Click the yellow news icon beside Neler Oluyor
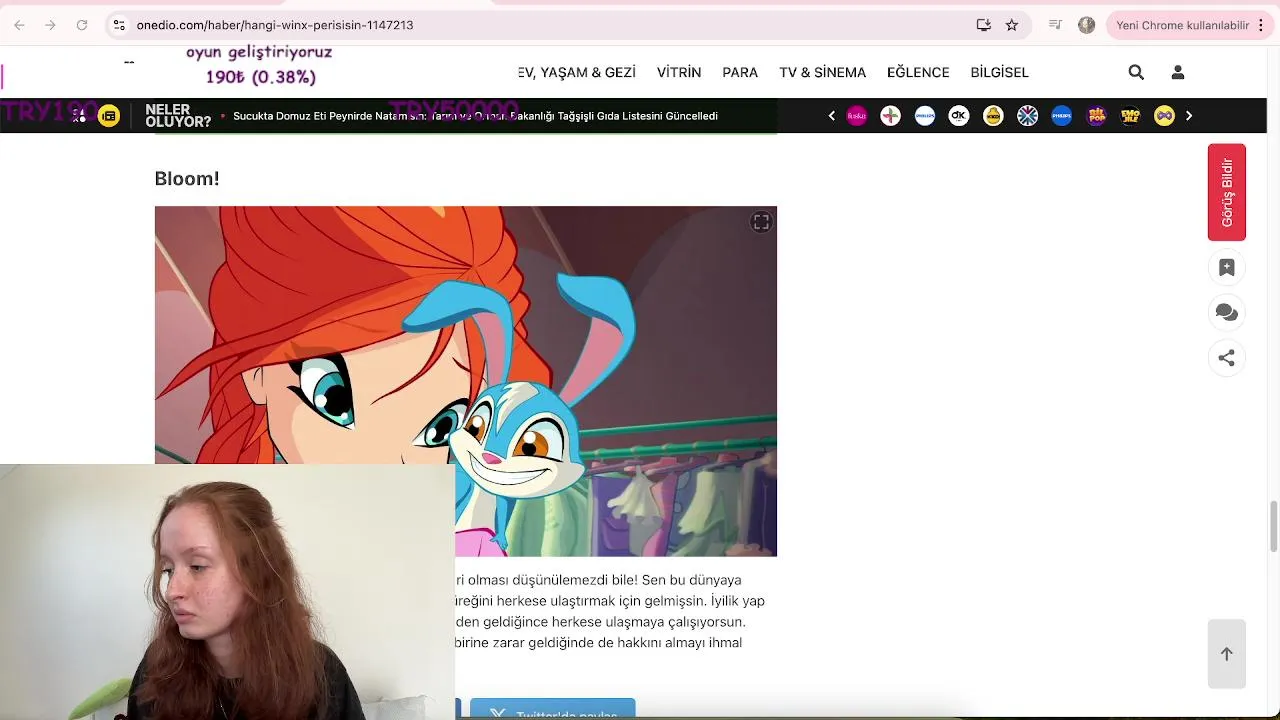 click(109, 116)
